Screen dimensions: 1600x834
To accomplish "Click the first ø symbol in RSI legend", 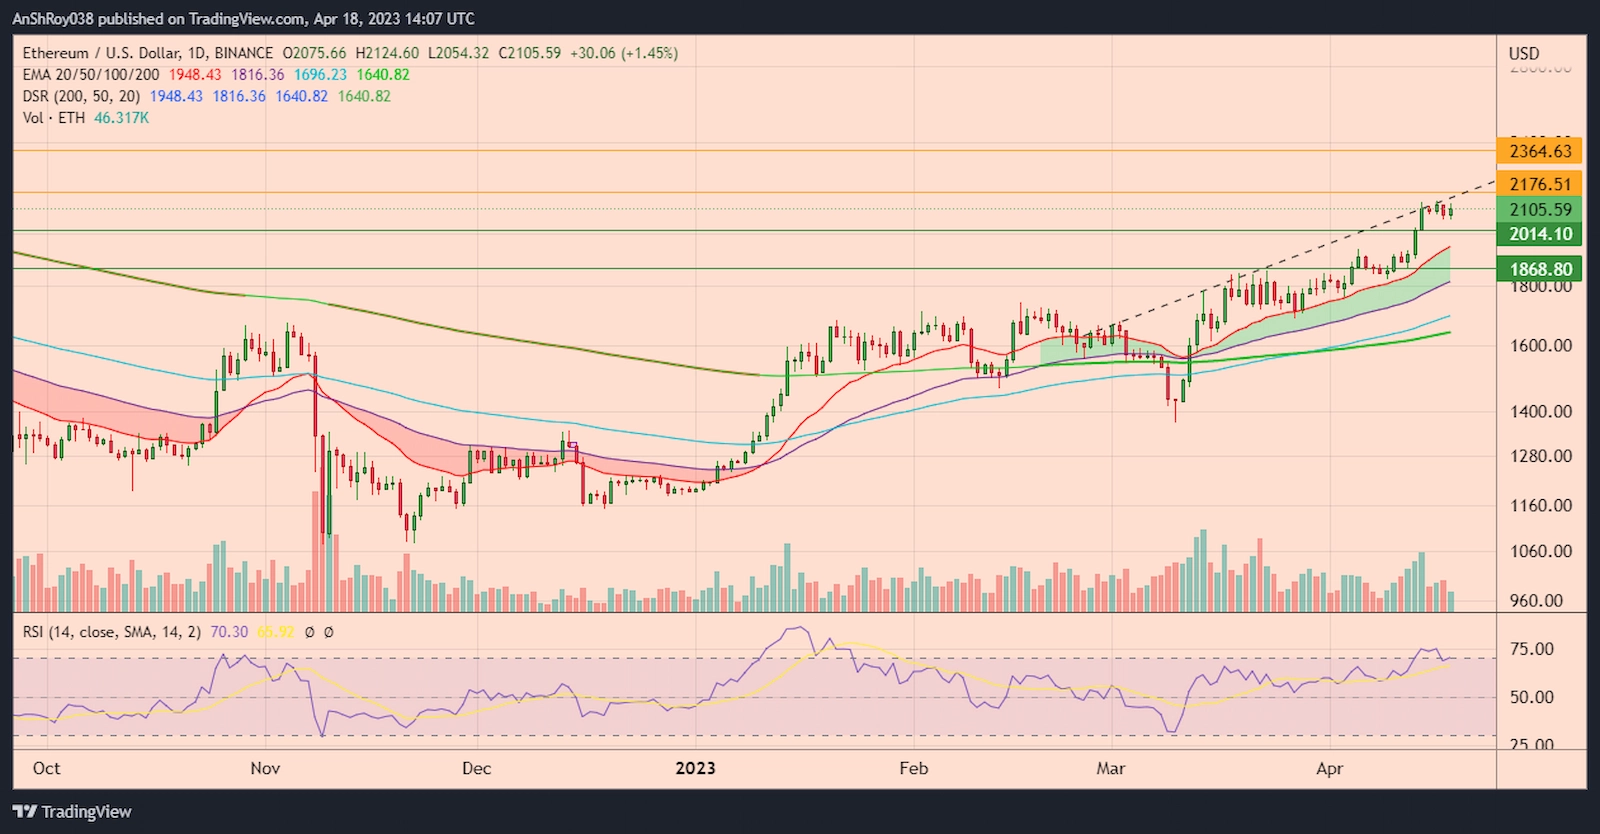I will pos(310,632).
